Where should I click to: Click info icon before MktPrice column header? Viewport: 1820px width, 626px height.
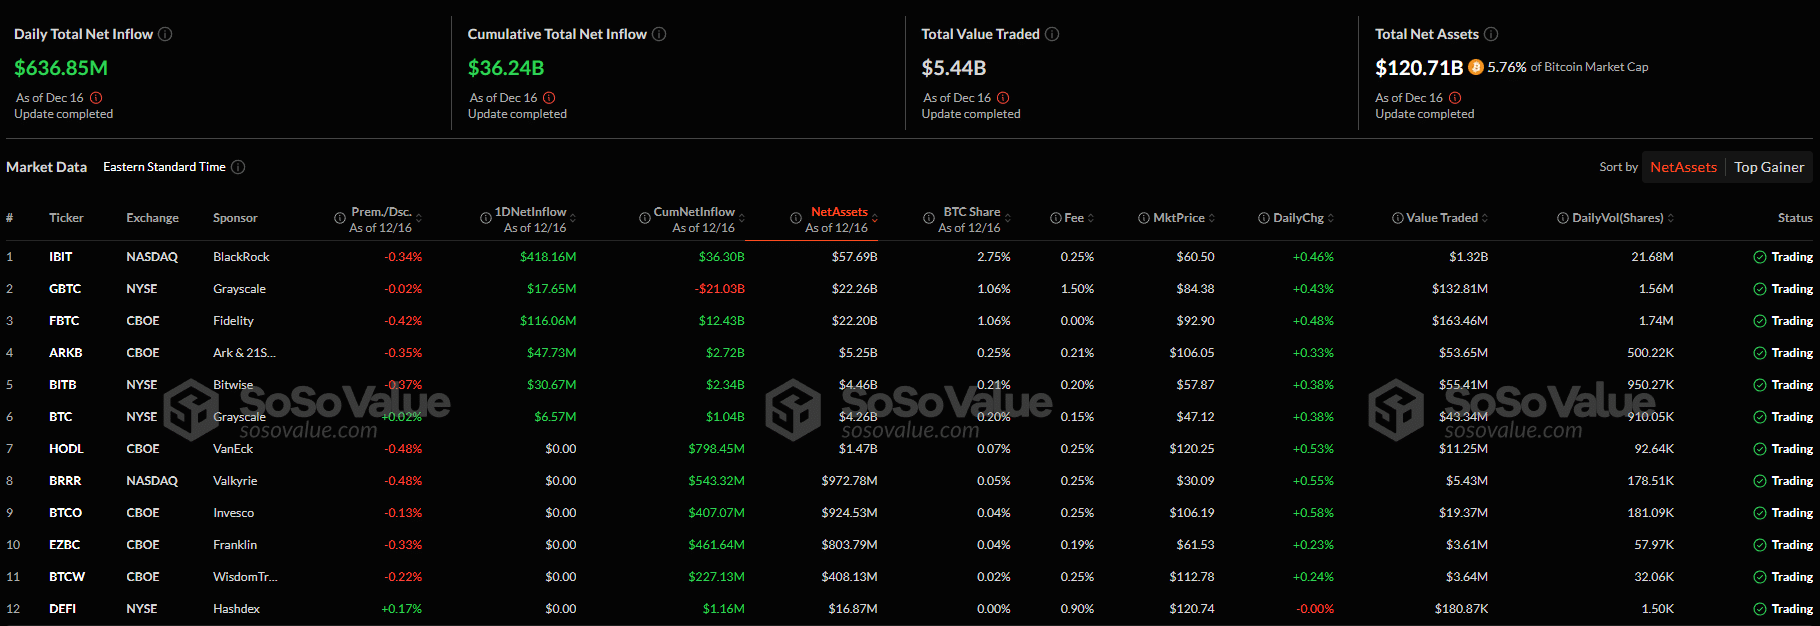tap(1144, 218)
